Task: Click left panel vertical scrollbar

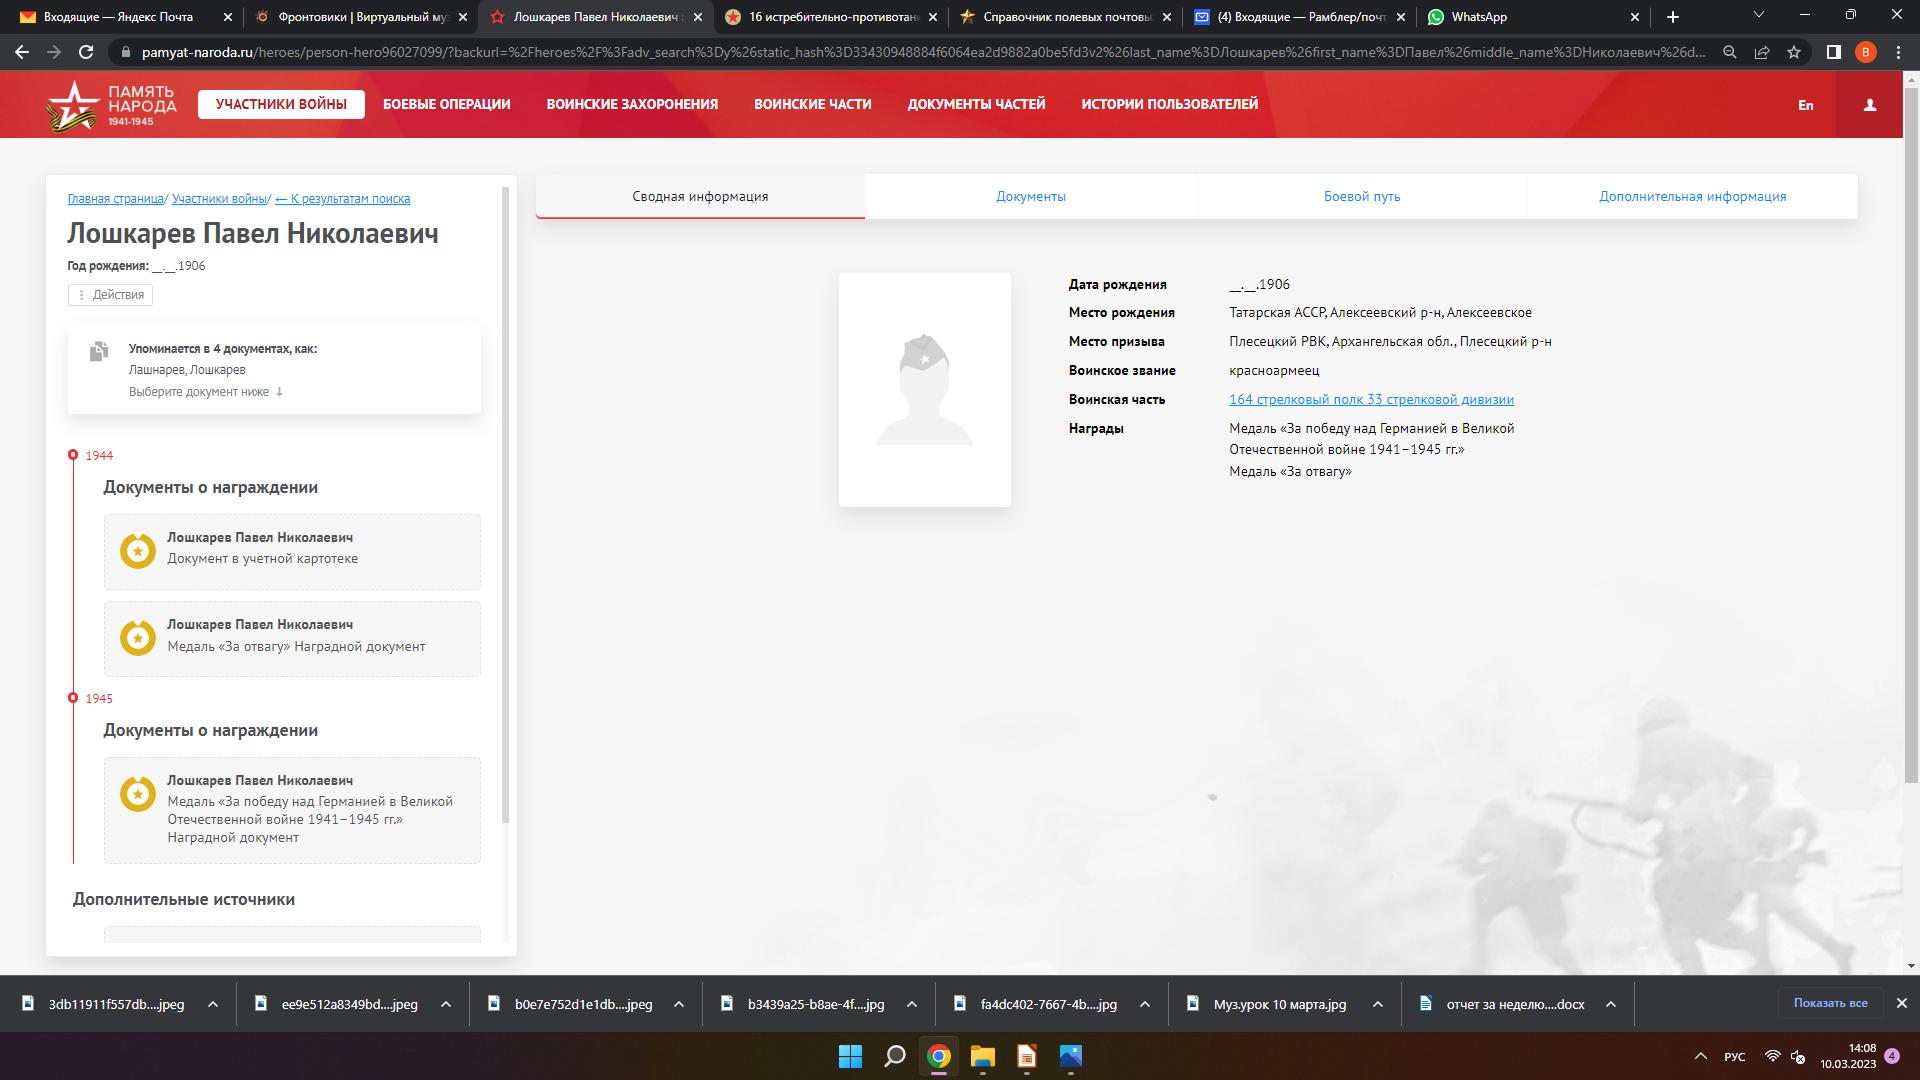Action: point(506,500)
